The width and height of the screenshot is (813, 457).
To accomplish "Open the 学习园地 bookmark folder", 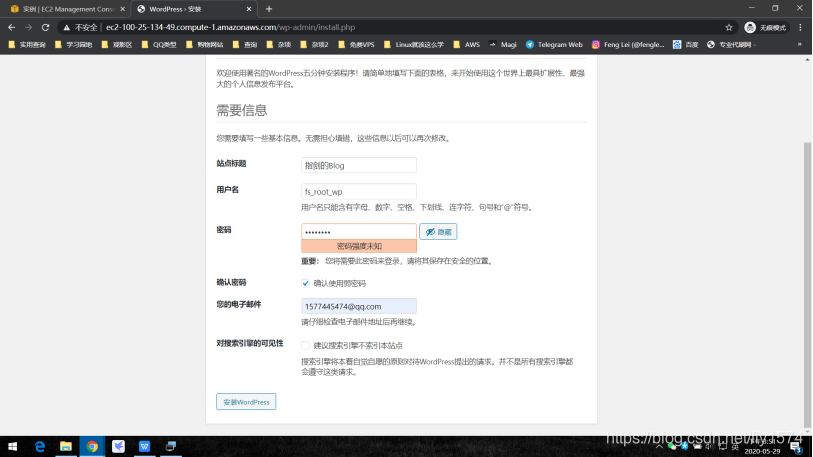I will (x=73, y=45).
